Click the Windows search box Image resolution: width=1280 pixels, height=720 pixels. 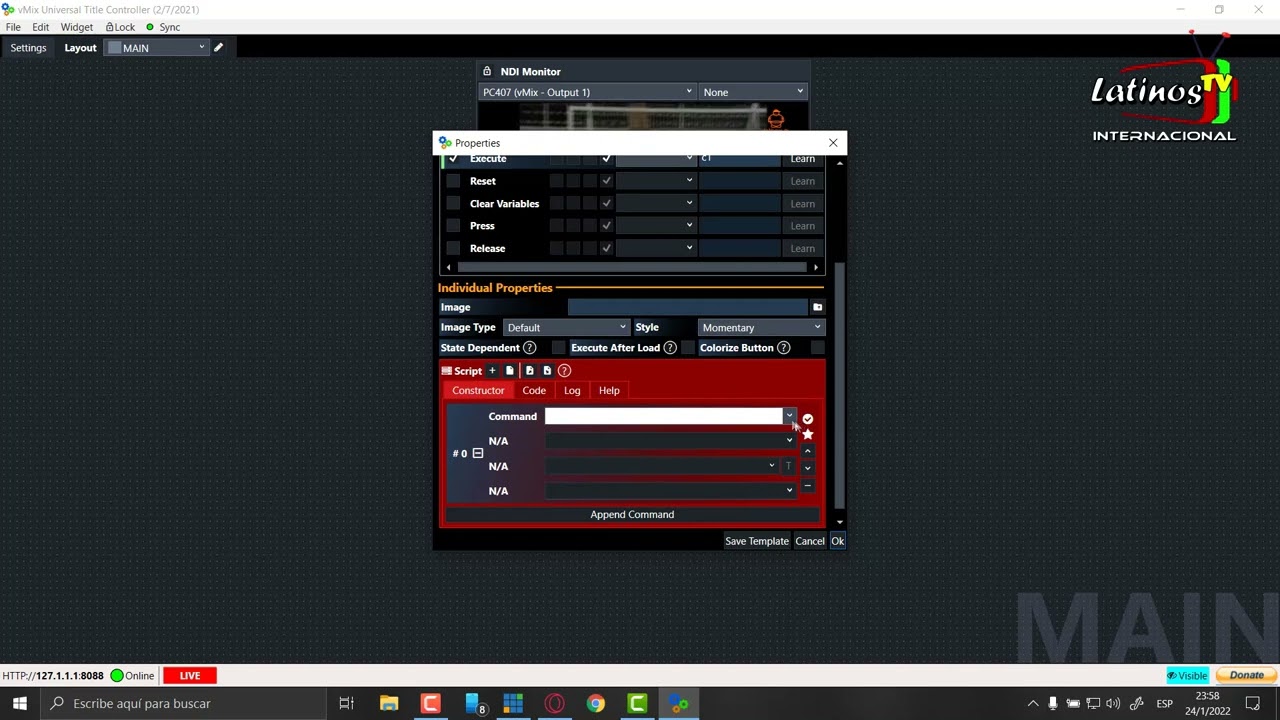pos(183,703)
